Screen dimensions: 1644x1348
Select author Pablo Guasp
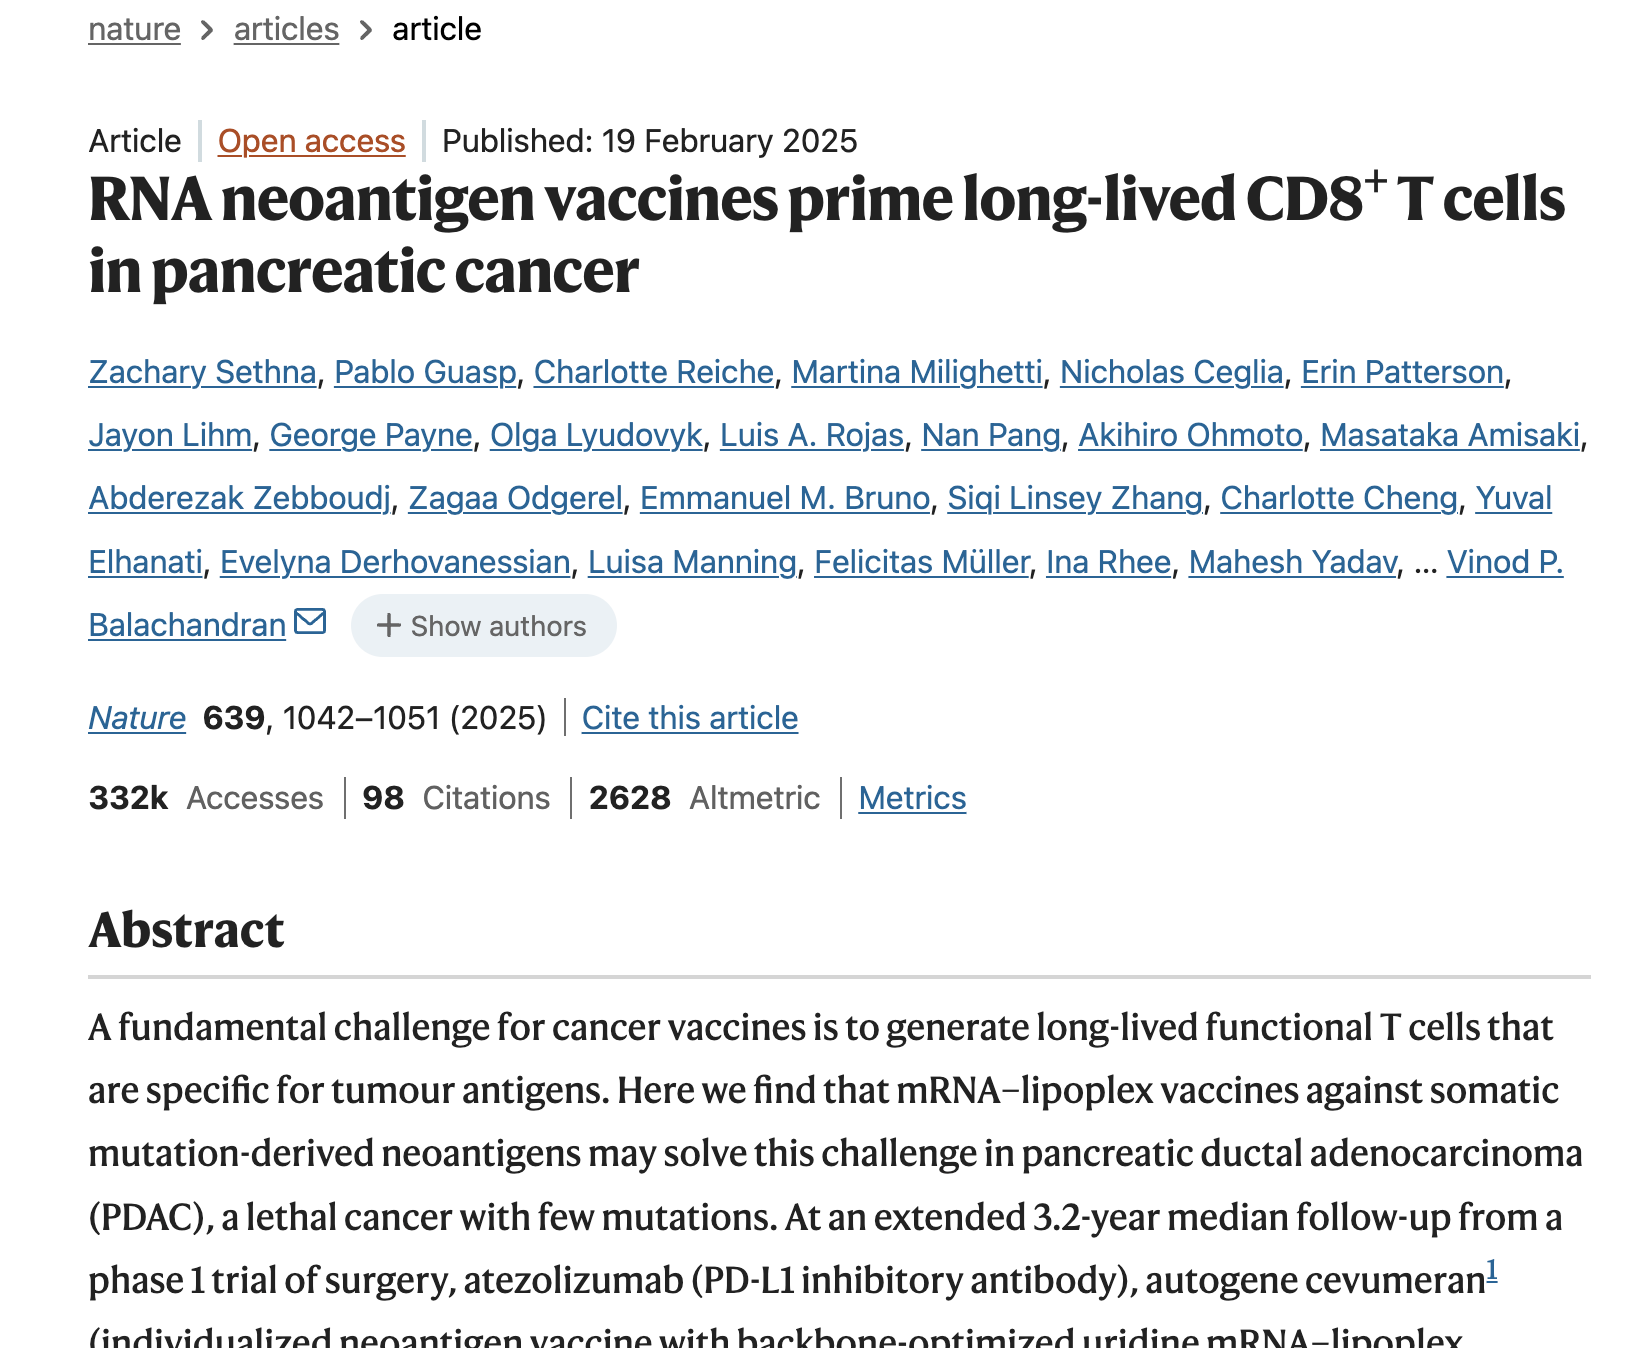pyautogui.click(x=425, y=372)
